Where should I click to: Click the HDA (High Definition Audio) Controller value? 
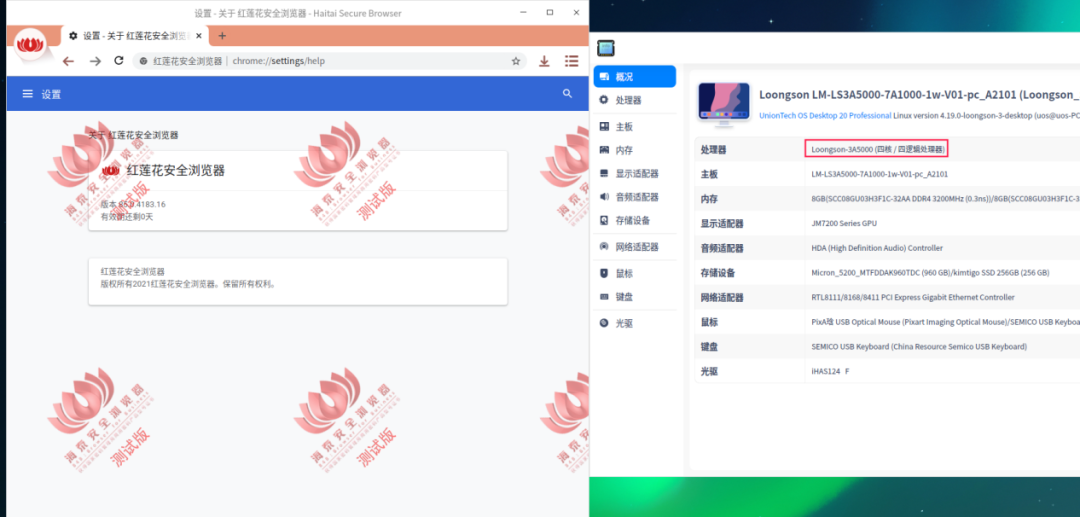coord(877,248)
